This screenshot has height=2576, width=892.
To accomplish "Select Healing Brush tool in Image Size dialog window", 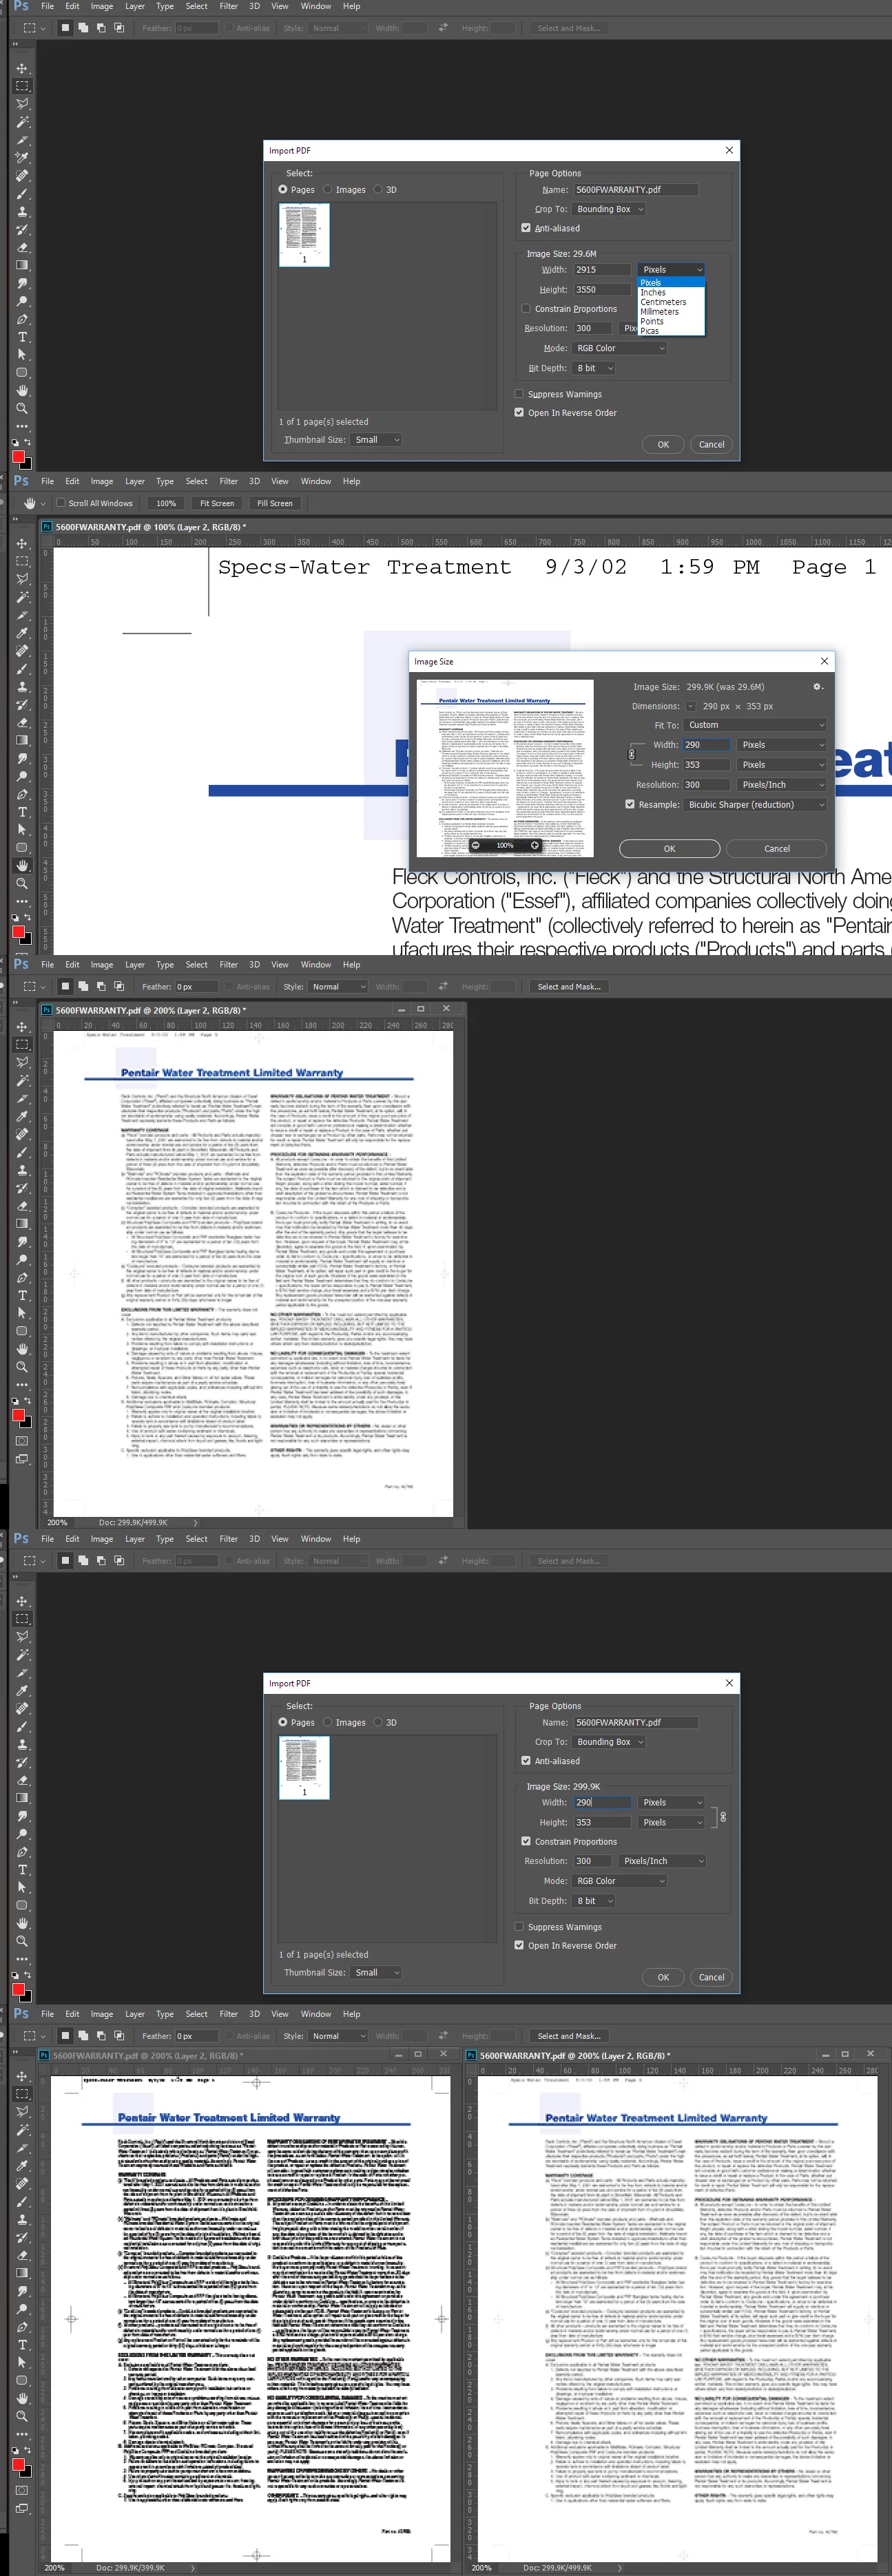I will tap(22, 651).
